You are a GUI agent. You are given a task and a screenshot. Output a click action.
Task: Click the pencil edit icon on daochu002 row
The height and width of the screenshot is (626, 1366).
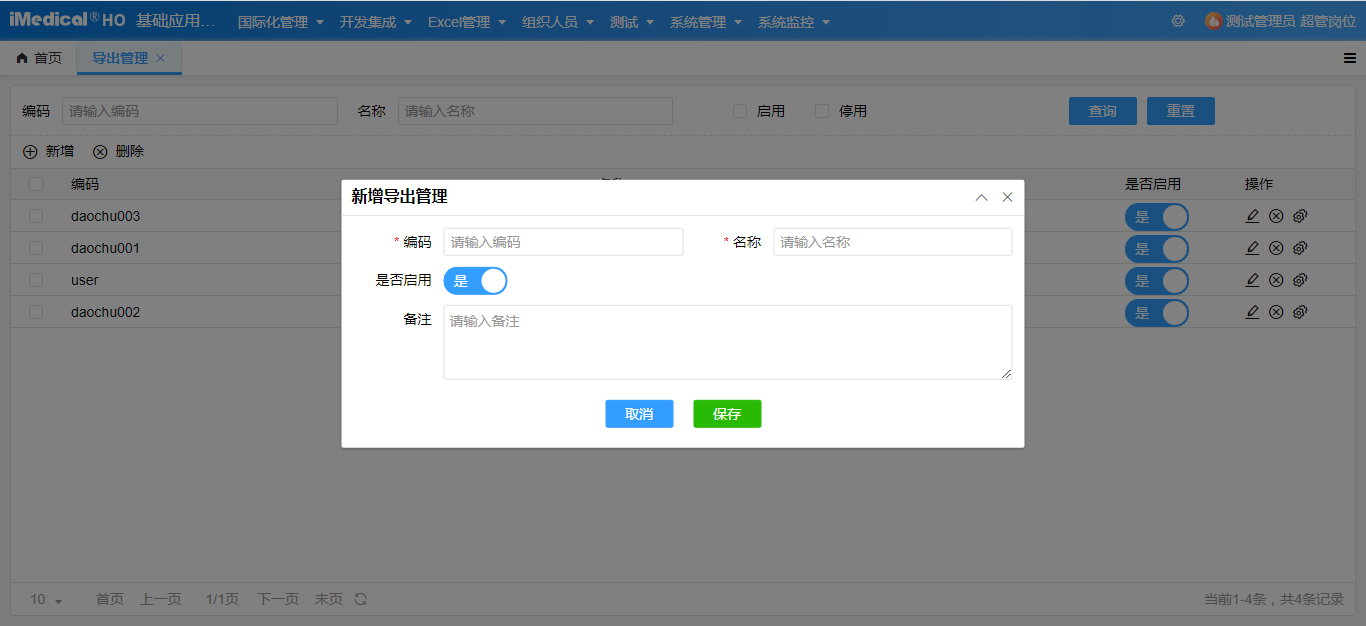pyautogui.click(x=1252, y=312)
